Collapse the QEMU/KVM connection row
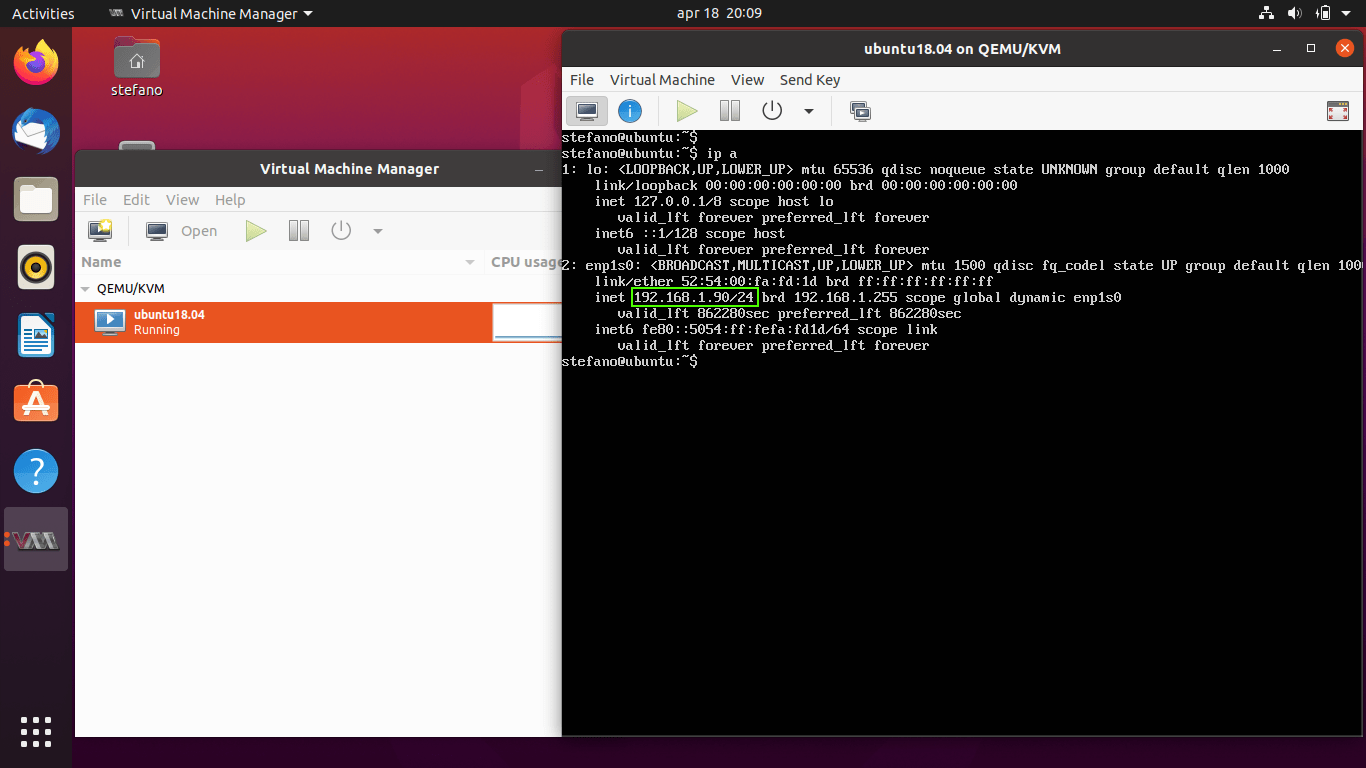 click(85, 288)
